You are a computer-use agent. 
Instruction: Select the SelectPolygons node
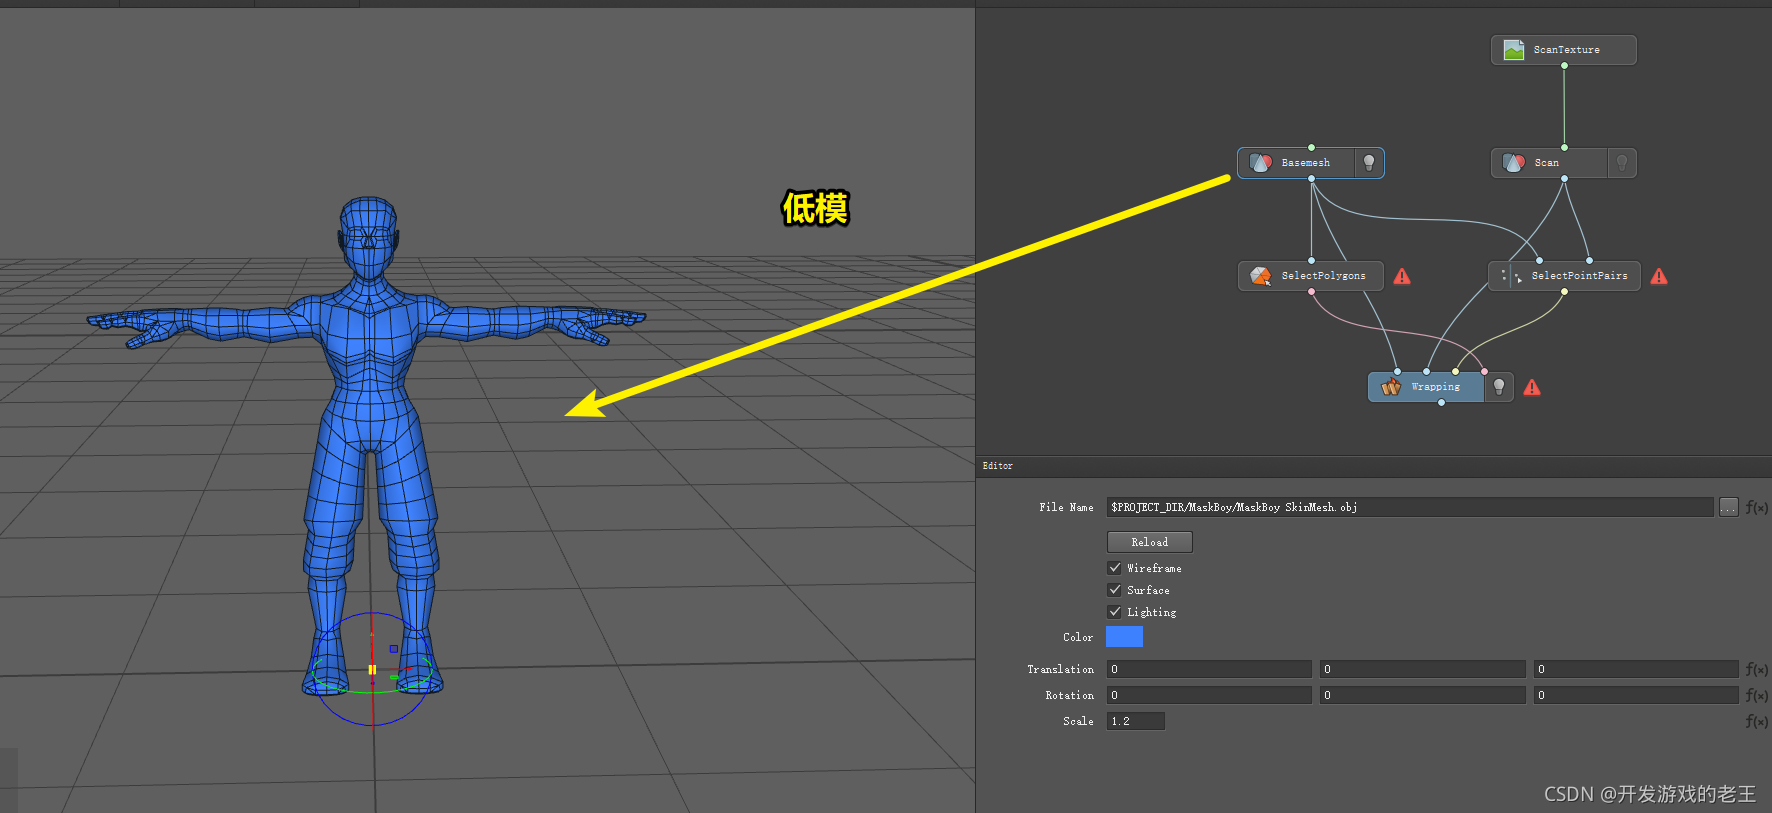tap(1311, 276)
